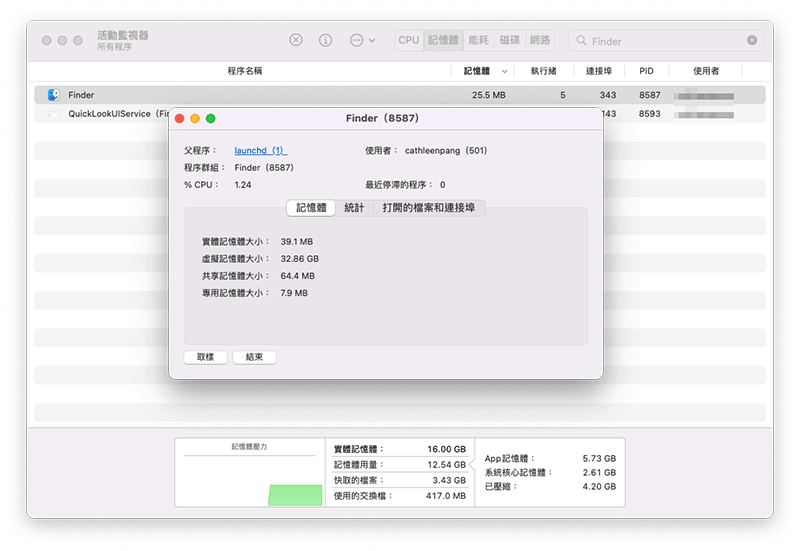This screenshot has height=551, width=800.
Task: Click the magnifier search icon
Action: (x=581, y=40)
